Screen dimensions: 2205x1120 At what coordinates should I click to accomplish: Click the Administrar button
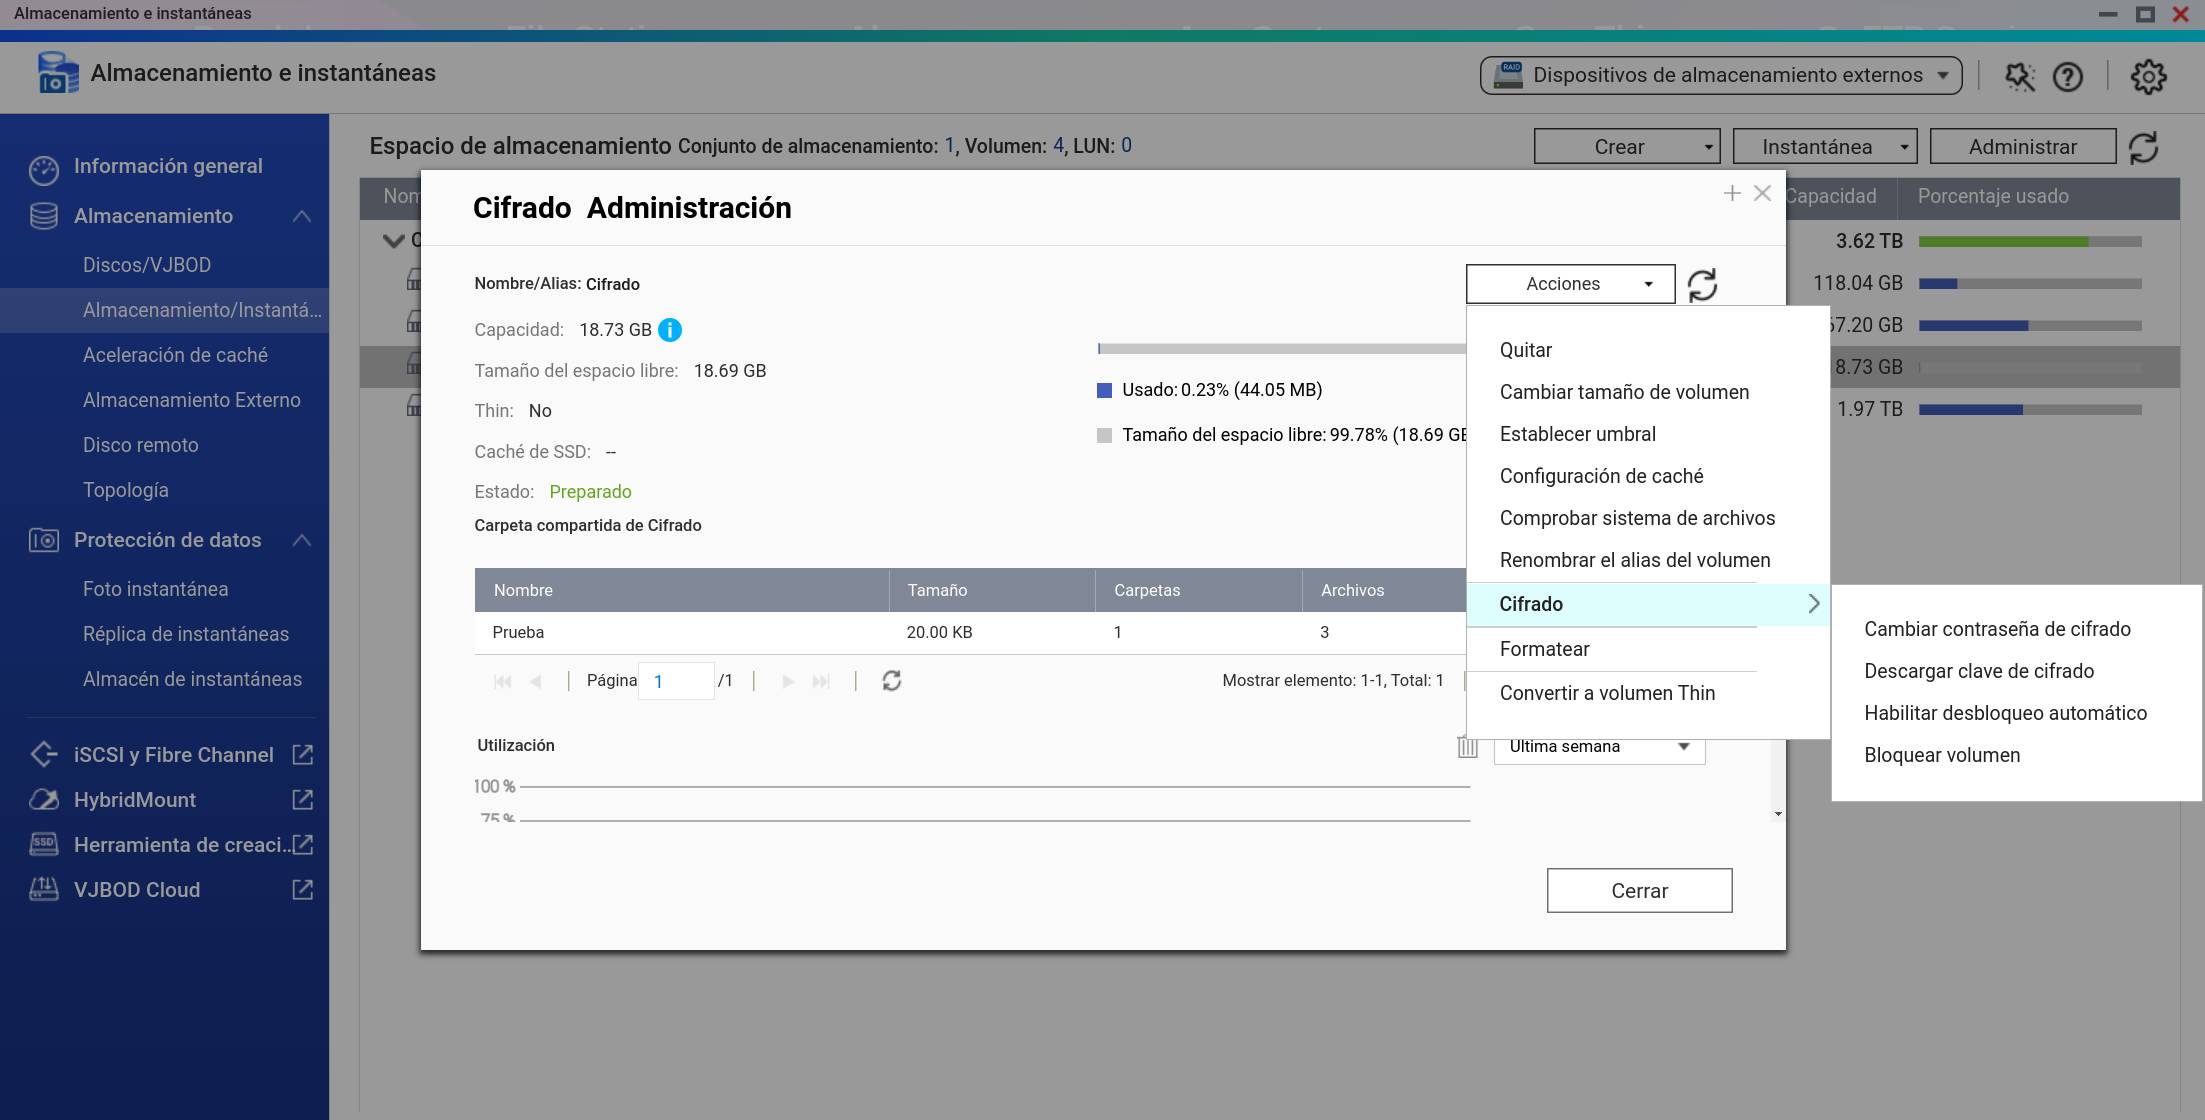2022,147
